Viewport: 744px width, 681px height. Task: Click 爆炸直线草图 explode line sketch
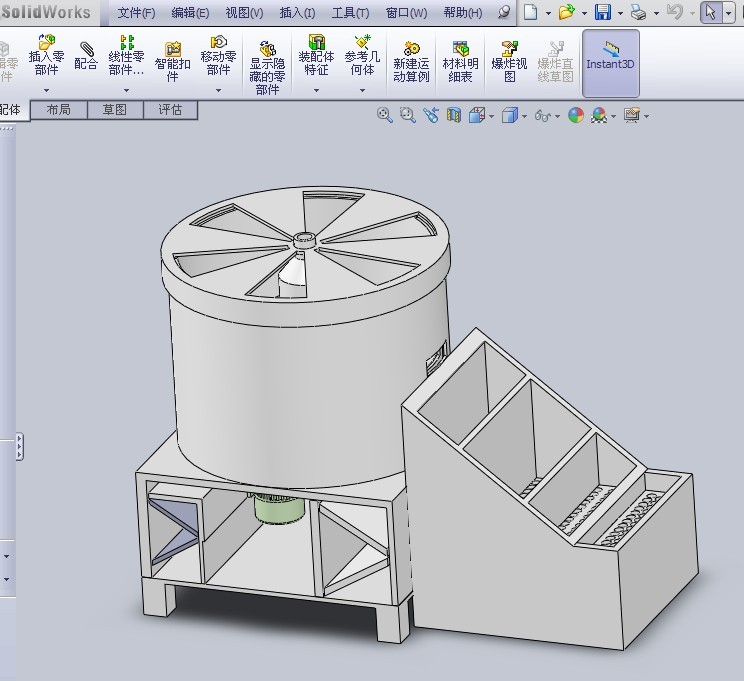pos(555,62)
